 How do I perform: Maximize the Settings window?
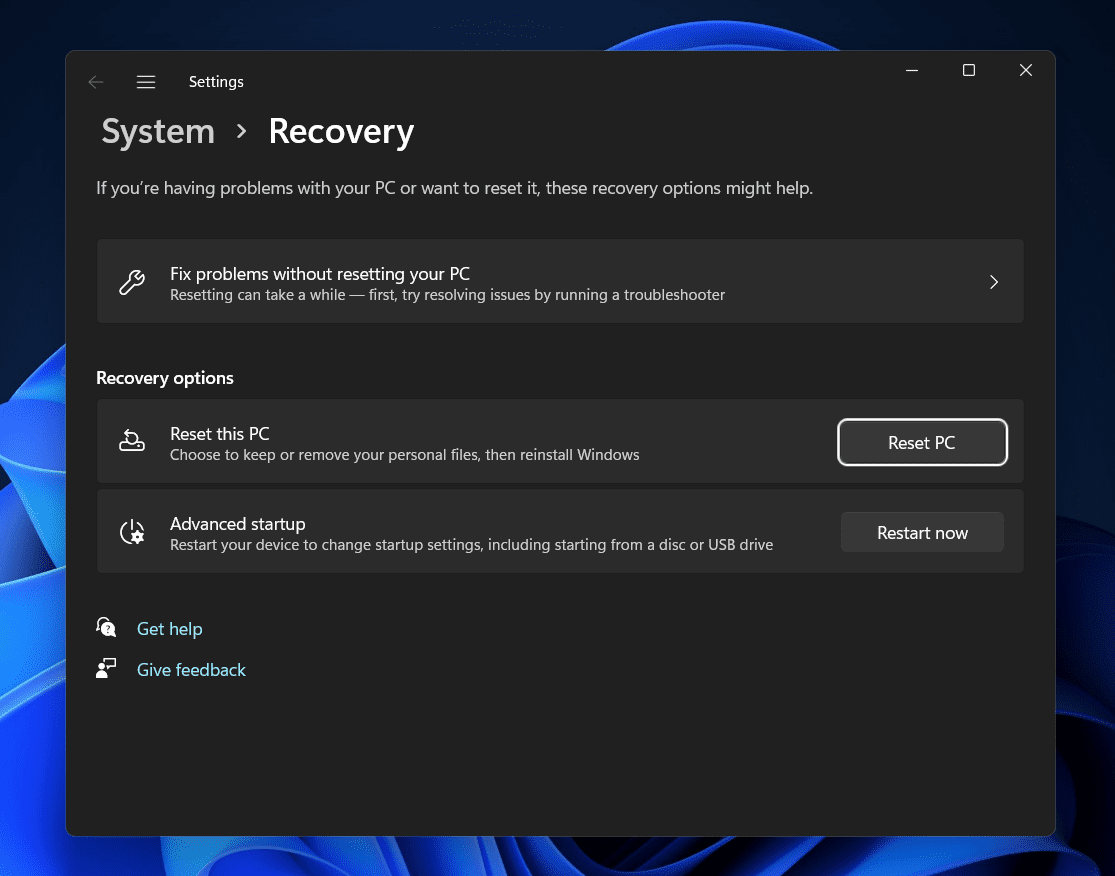968,70
